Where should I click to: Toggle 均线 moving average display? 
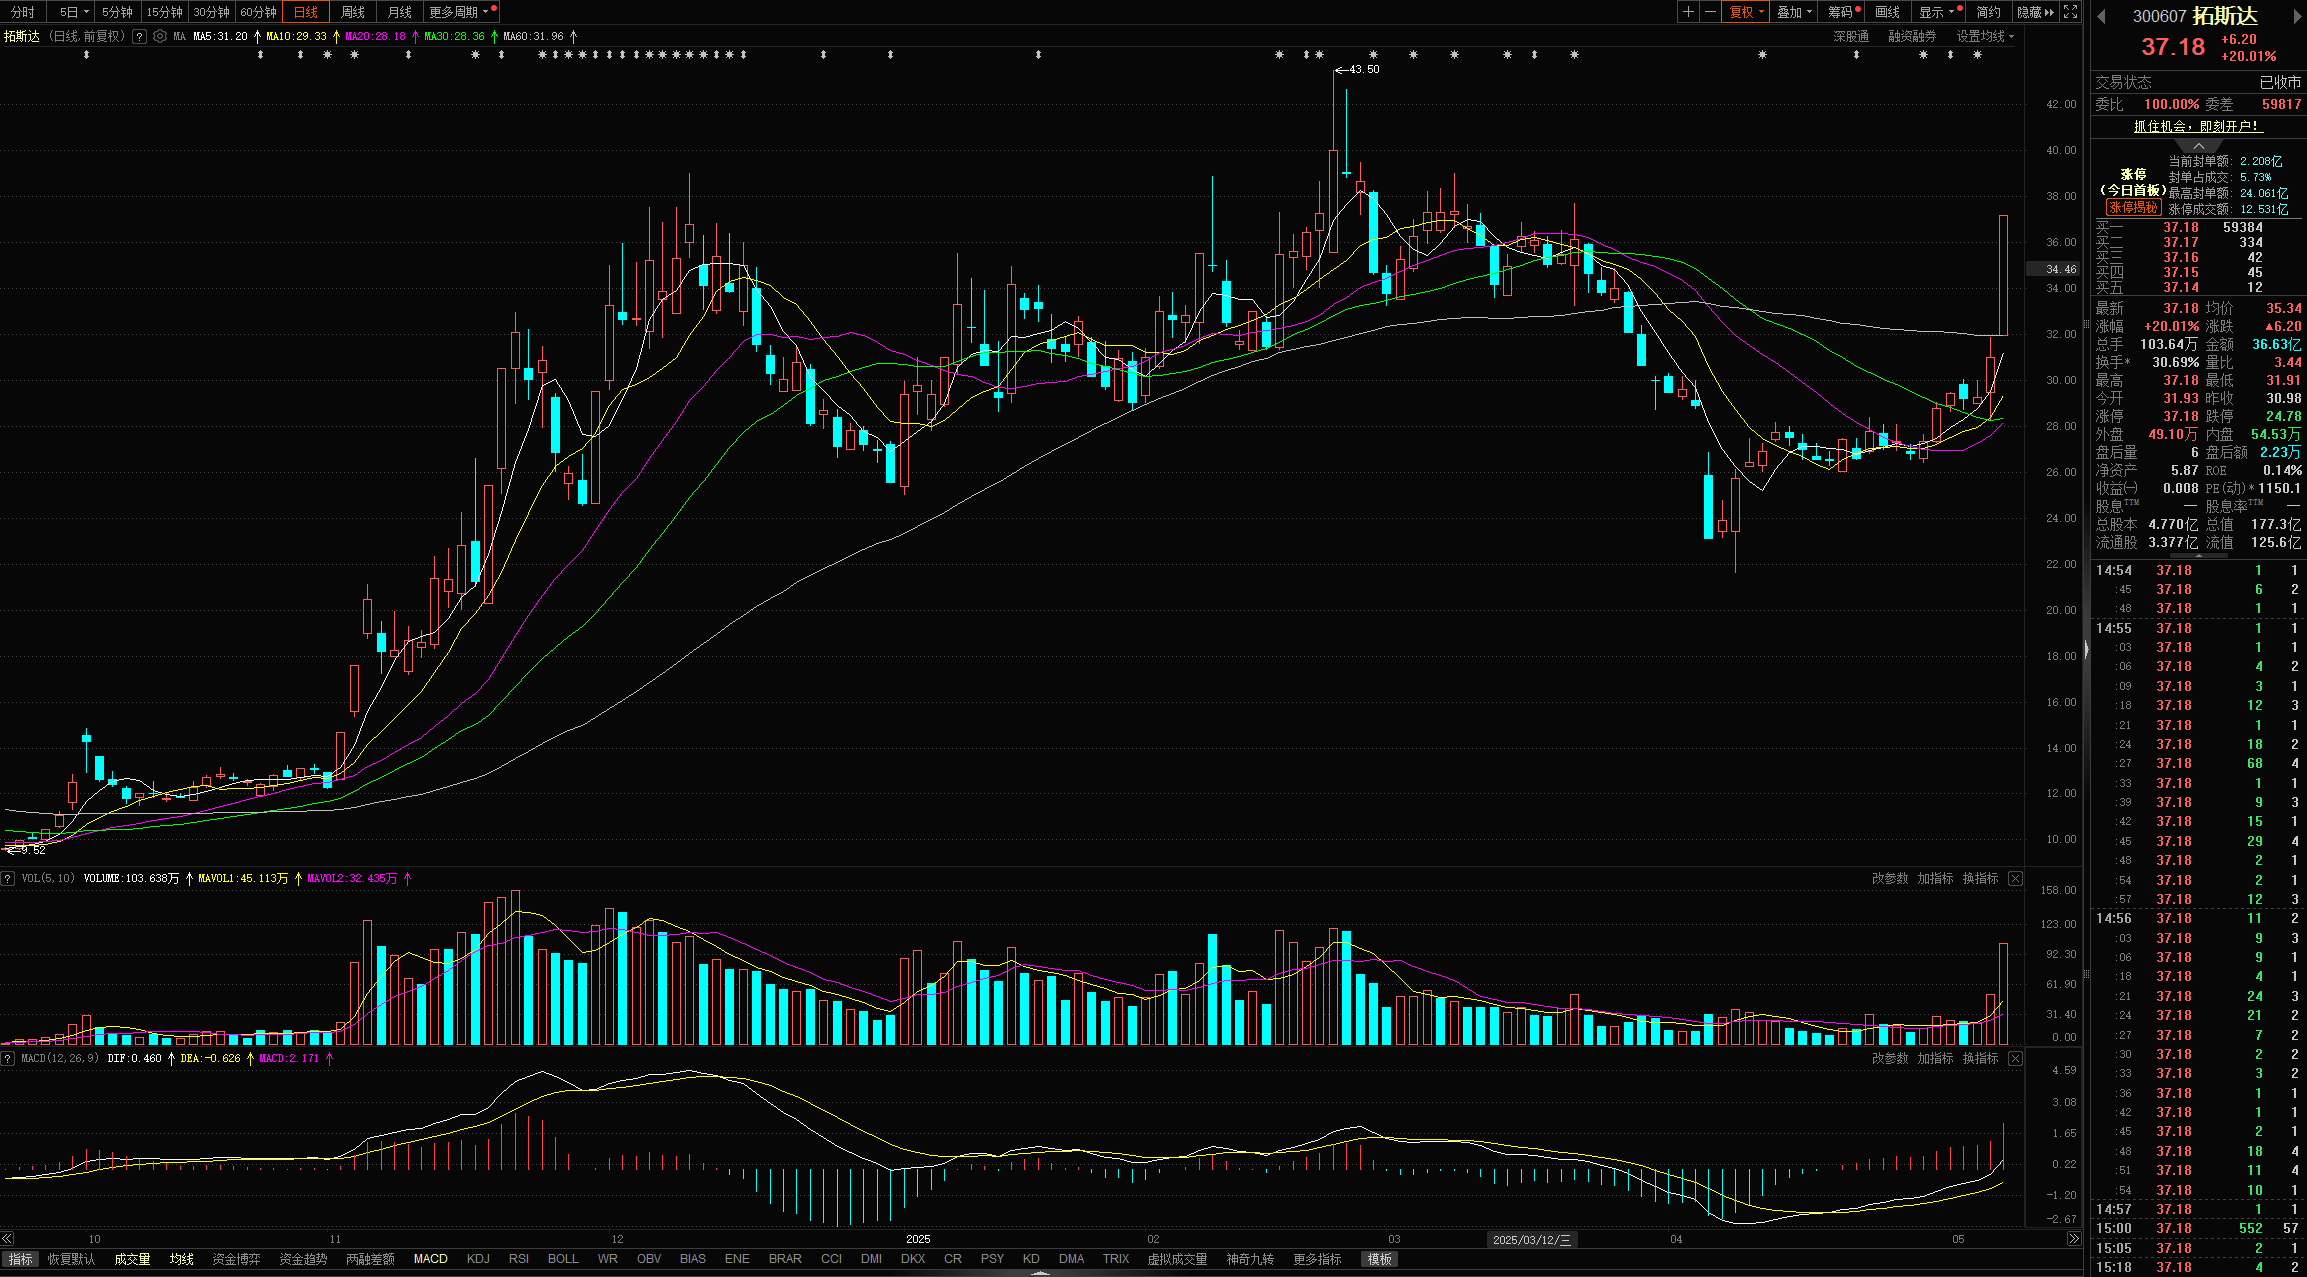point(181,1259)
